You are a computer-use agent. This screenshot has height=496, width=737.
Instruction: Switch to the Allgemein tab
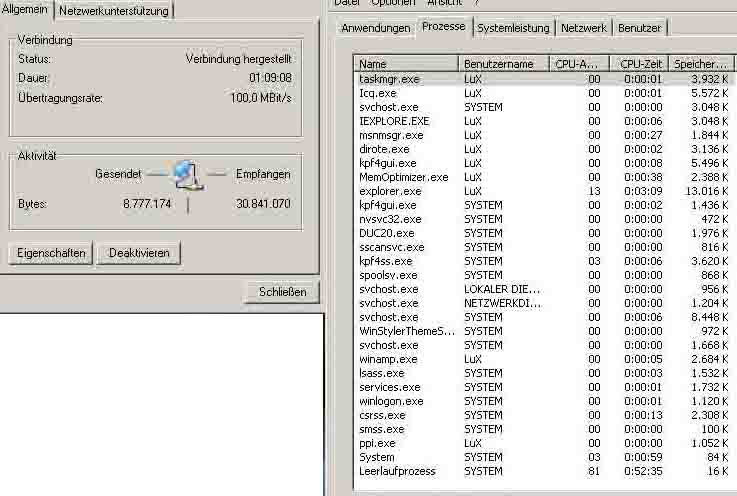pos(25,9)
